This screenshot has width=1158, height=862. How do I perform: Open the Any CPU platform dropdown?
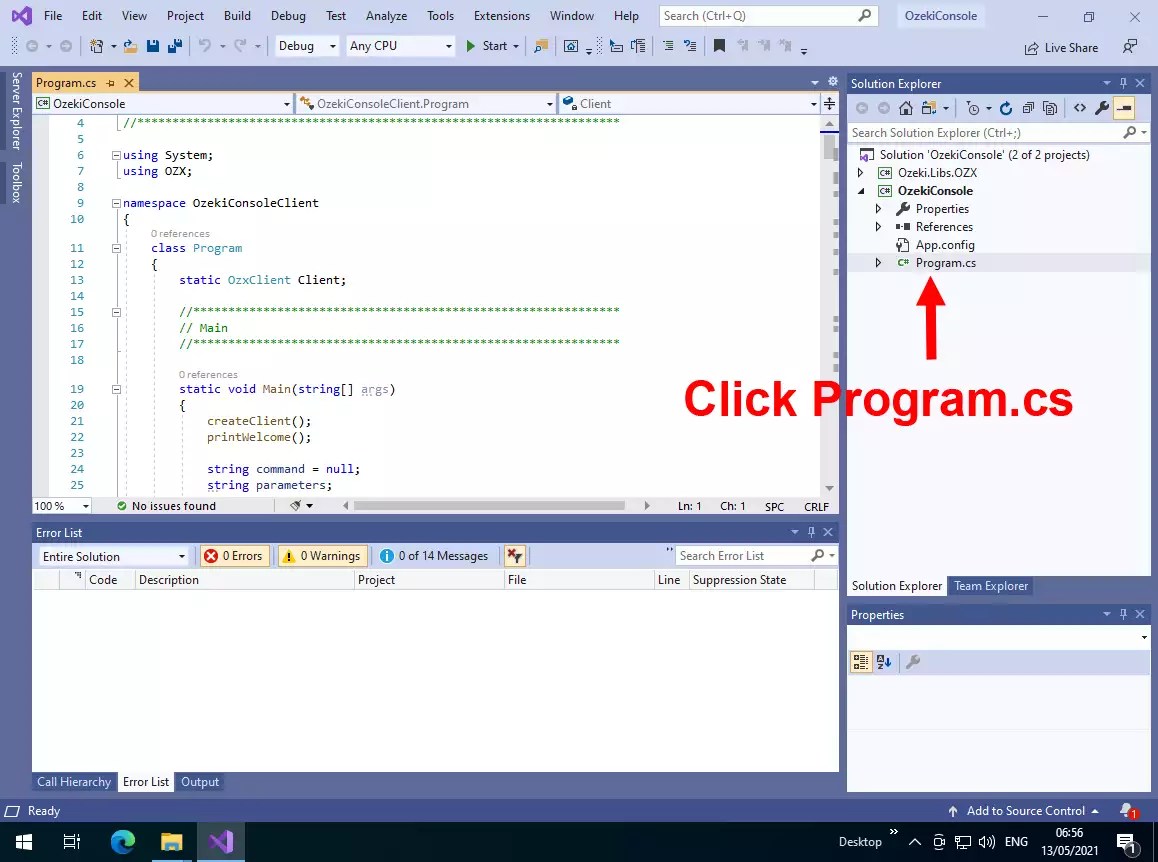point(400,45)
